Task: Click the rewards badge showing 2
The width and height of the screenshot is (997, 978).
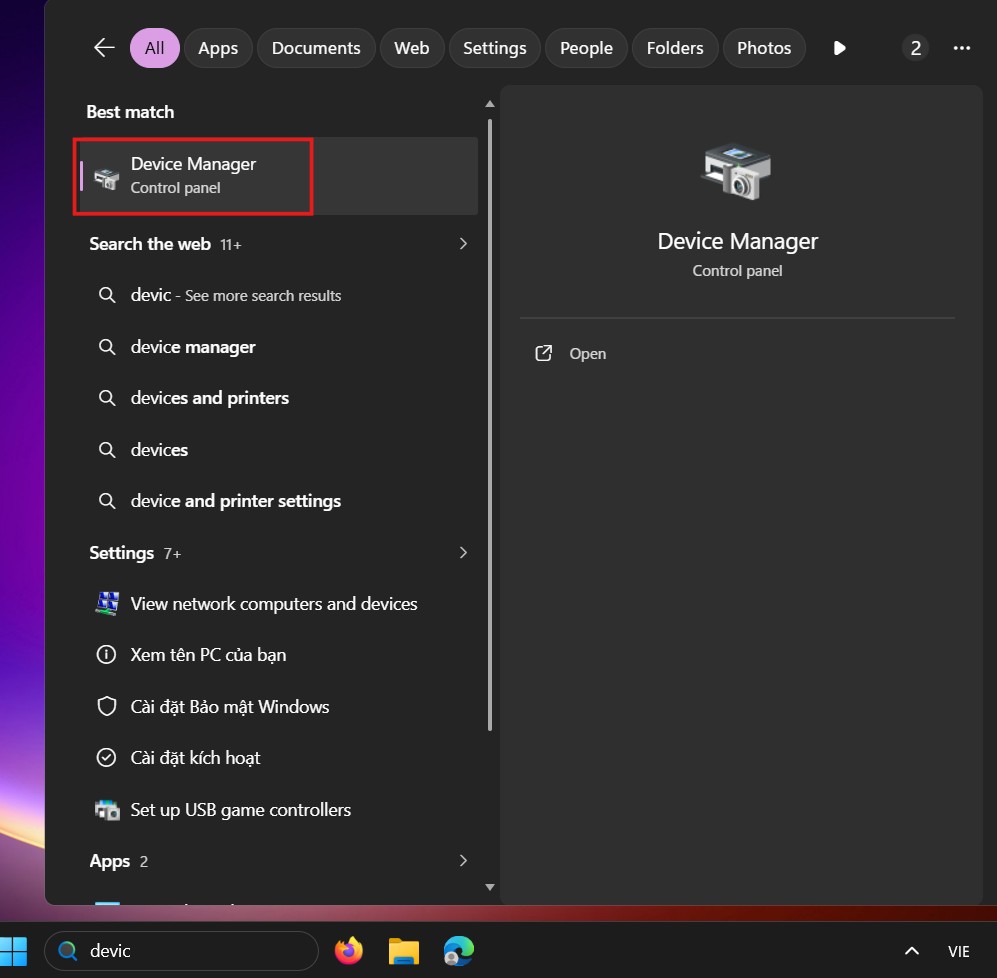Action: 915,48
